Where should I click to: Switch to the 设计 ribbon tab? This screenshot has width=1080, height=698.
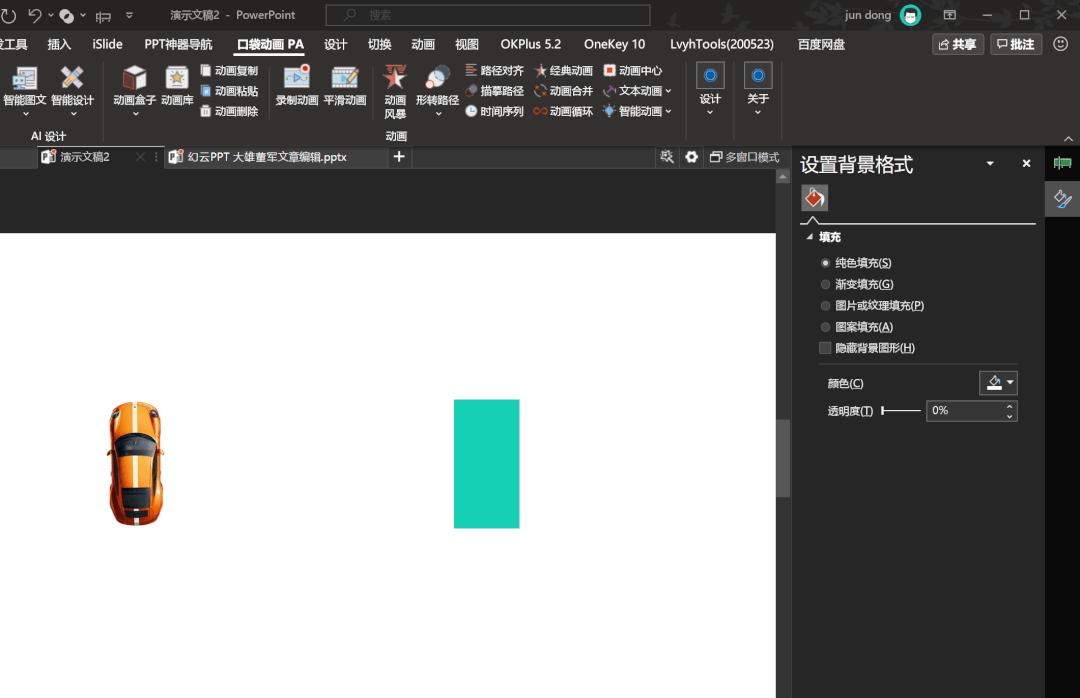pyautogui.click(x=335, y=44)
